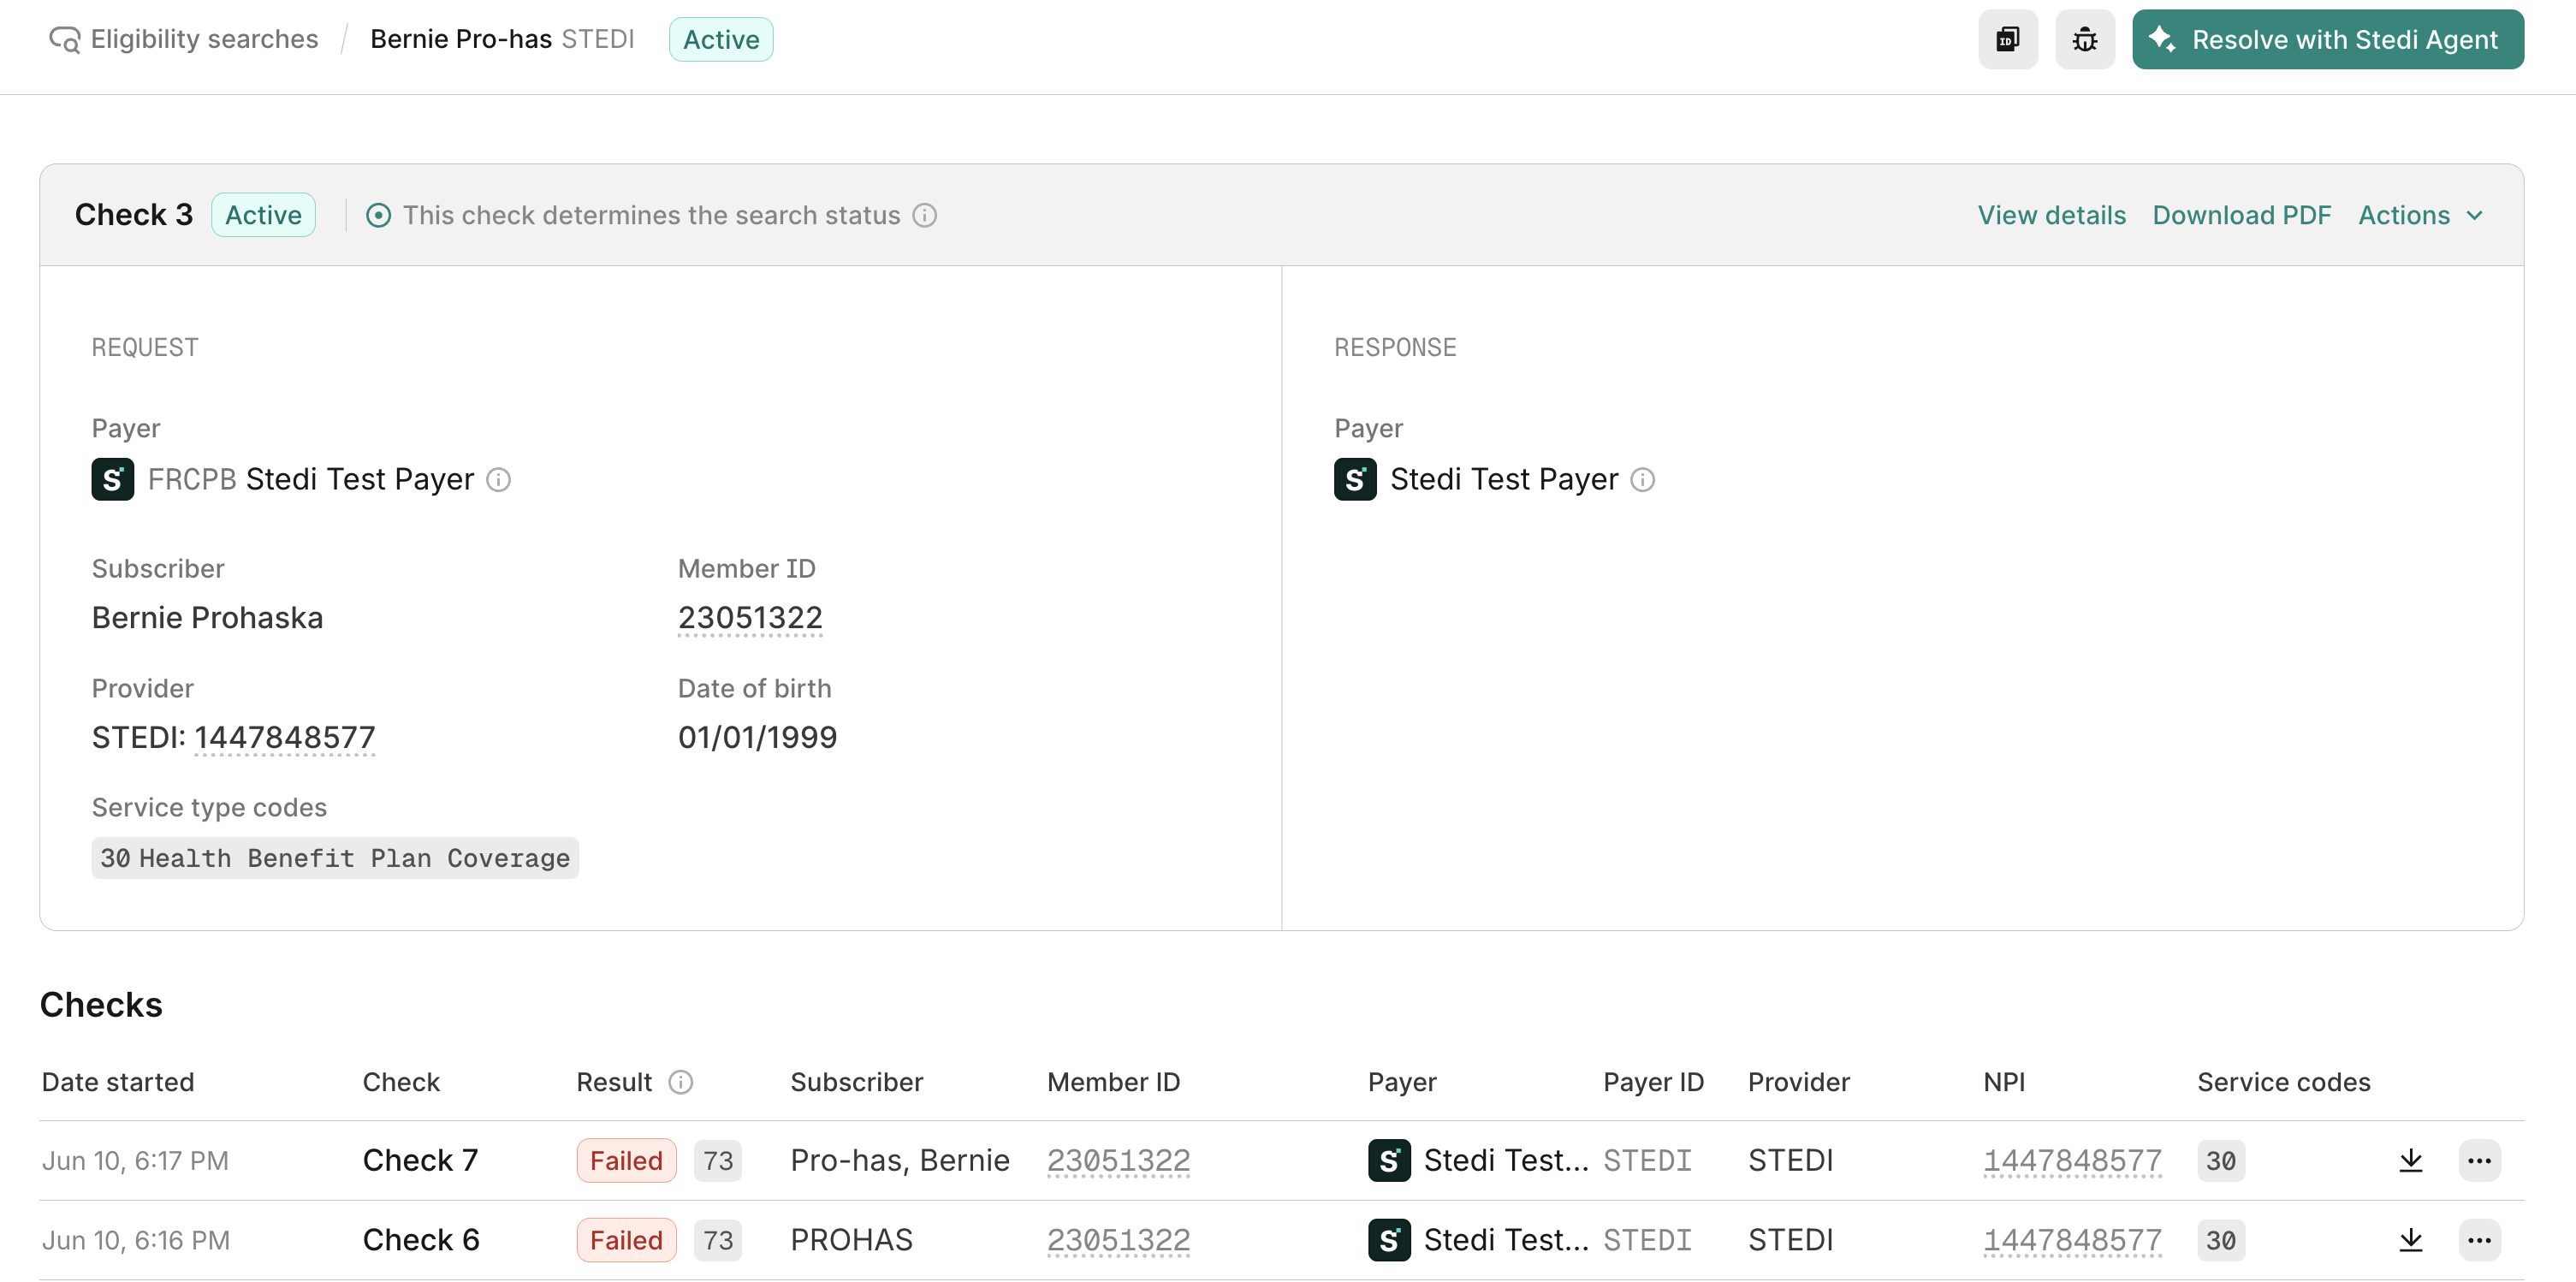Click date of birth 01/01/1999
Viewport: 2576px width, 1282px height.
(x=757, y=737)
